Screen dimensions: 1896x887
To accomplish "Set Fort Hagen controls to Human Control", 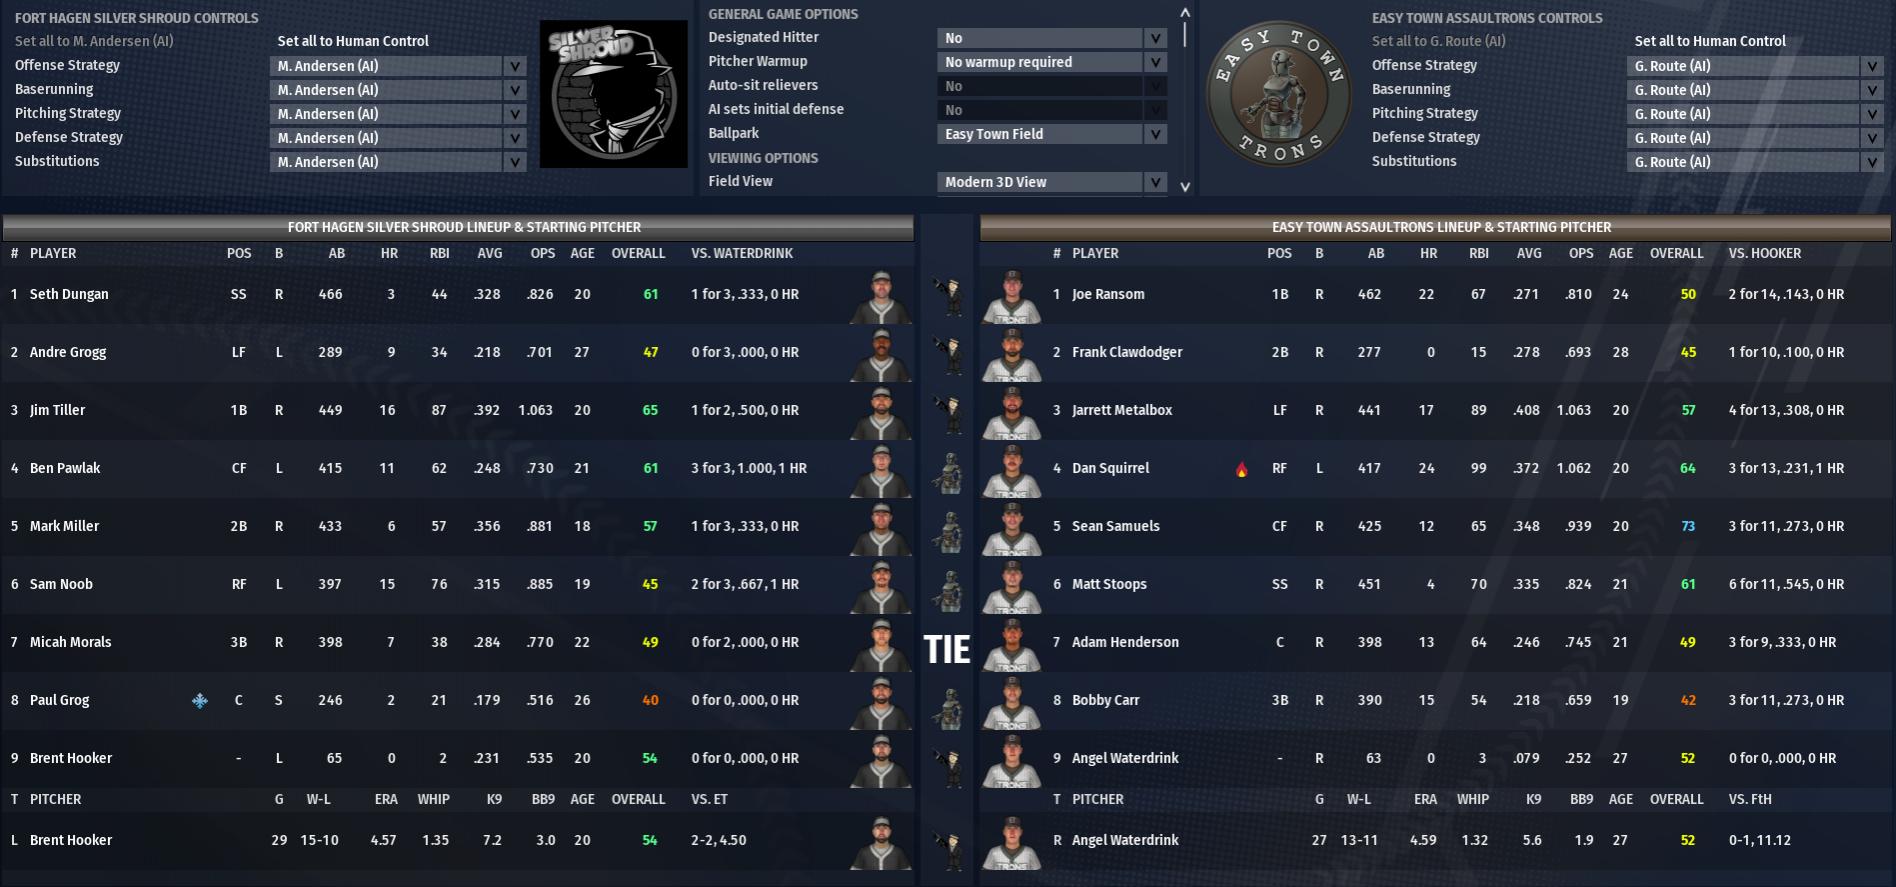I will click(x=353, y=41).
